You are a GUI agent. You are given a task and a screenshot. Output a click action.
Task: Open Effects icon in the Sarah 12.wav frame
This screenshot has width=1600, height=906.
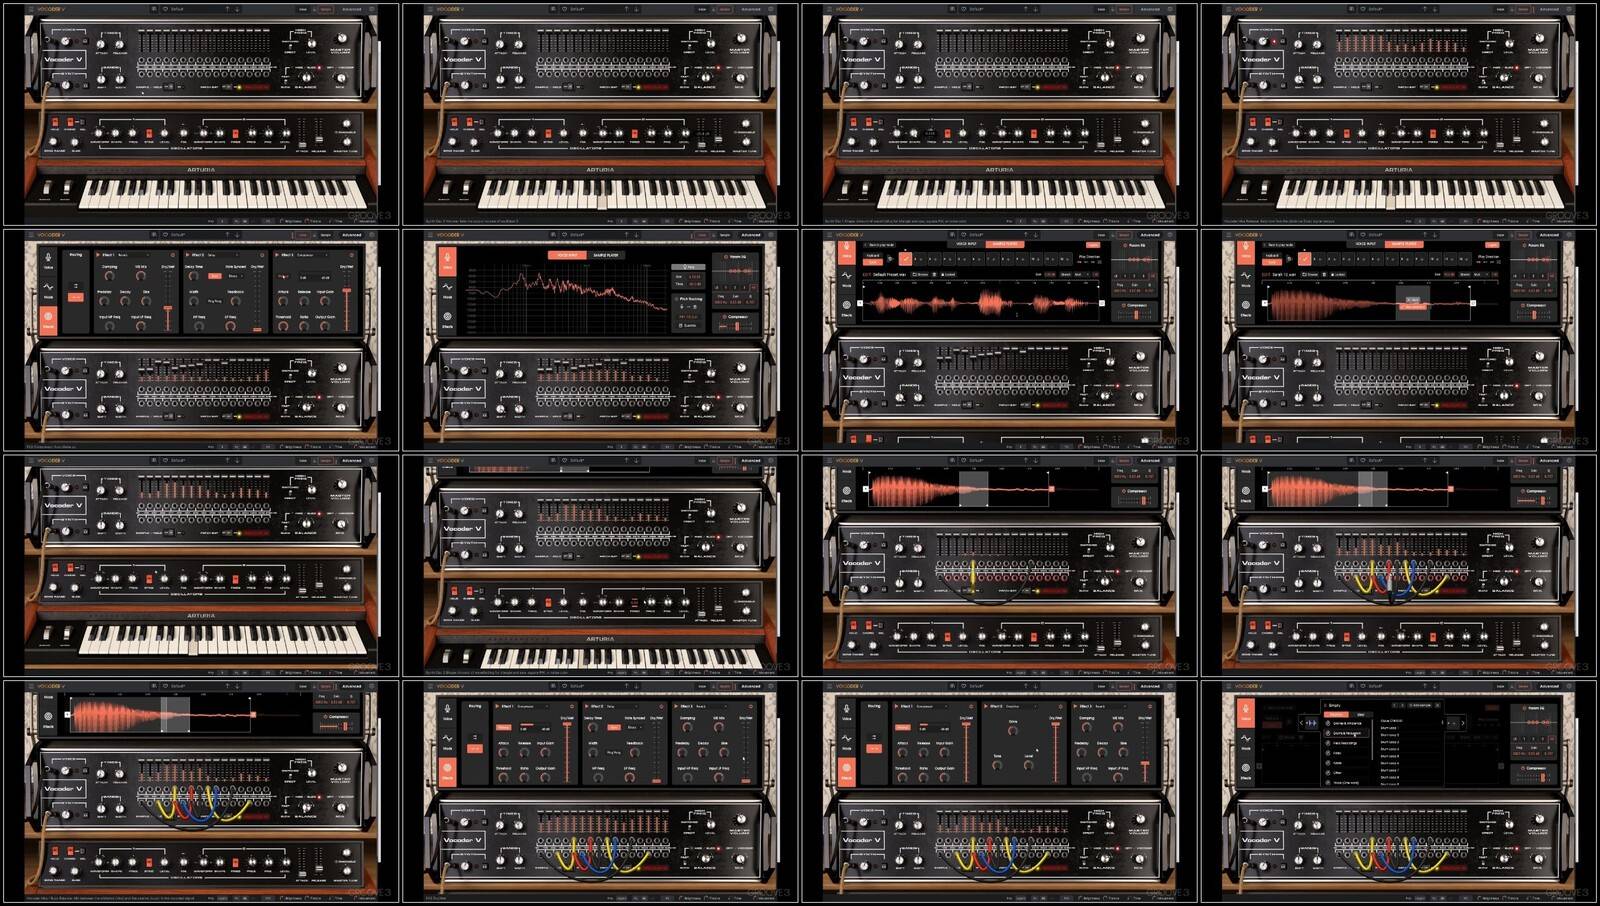click(1245, 307)
